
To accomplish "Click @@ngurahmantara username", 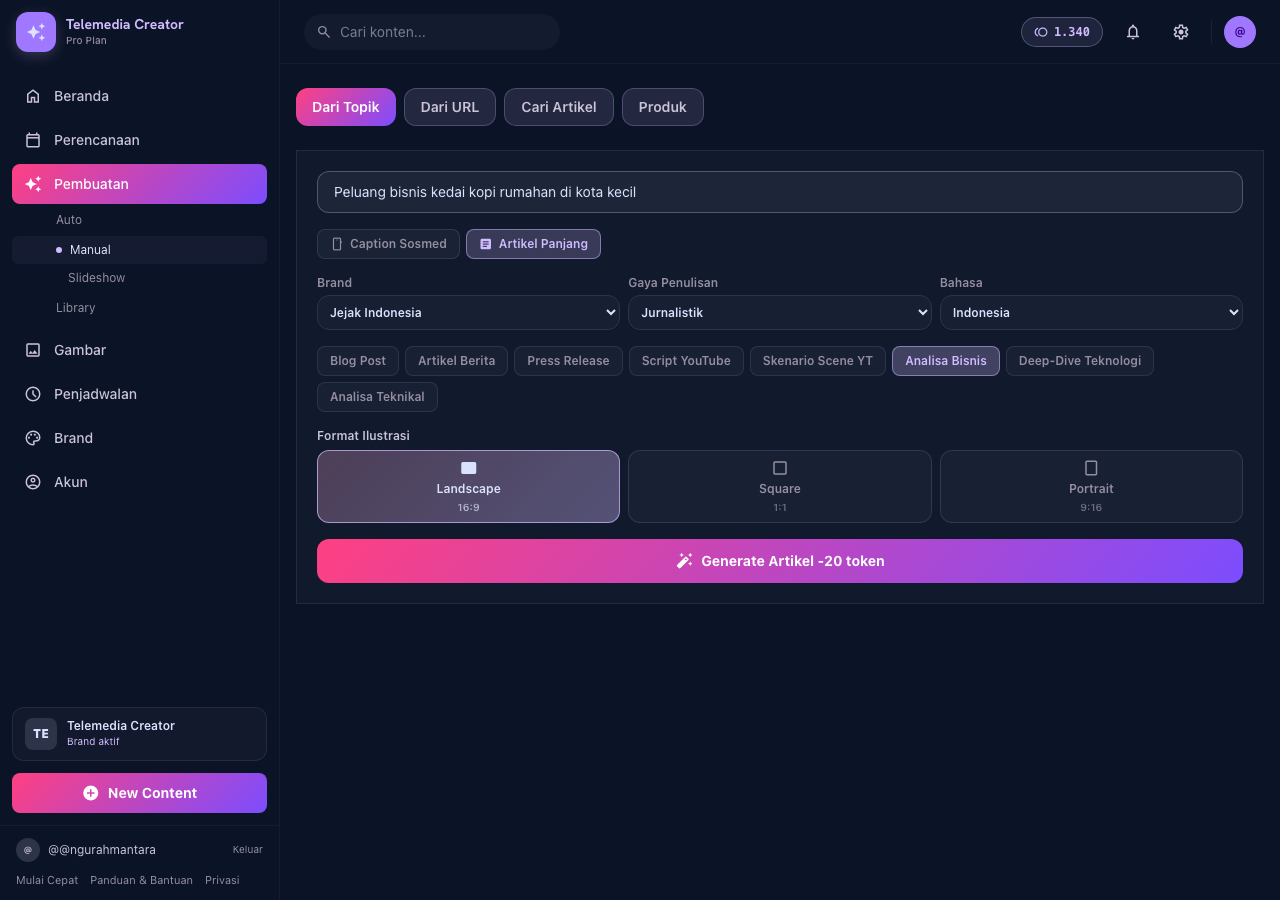I will pos(102,850).
